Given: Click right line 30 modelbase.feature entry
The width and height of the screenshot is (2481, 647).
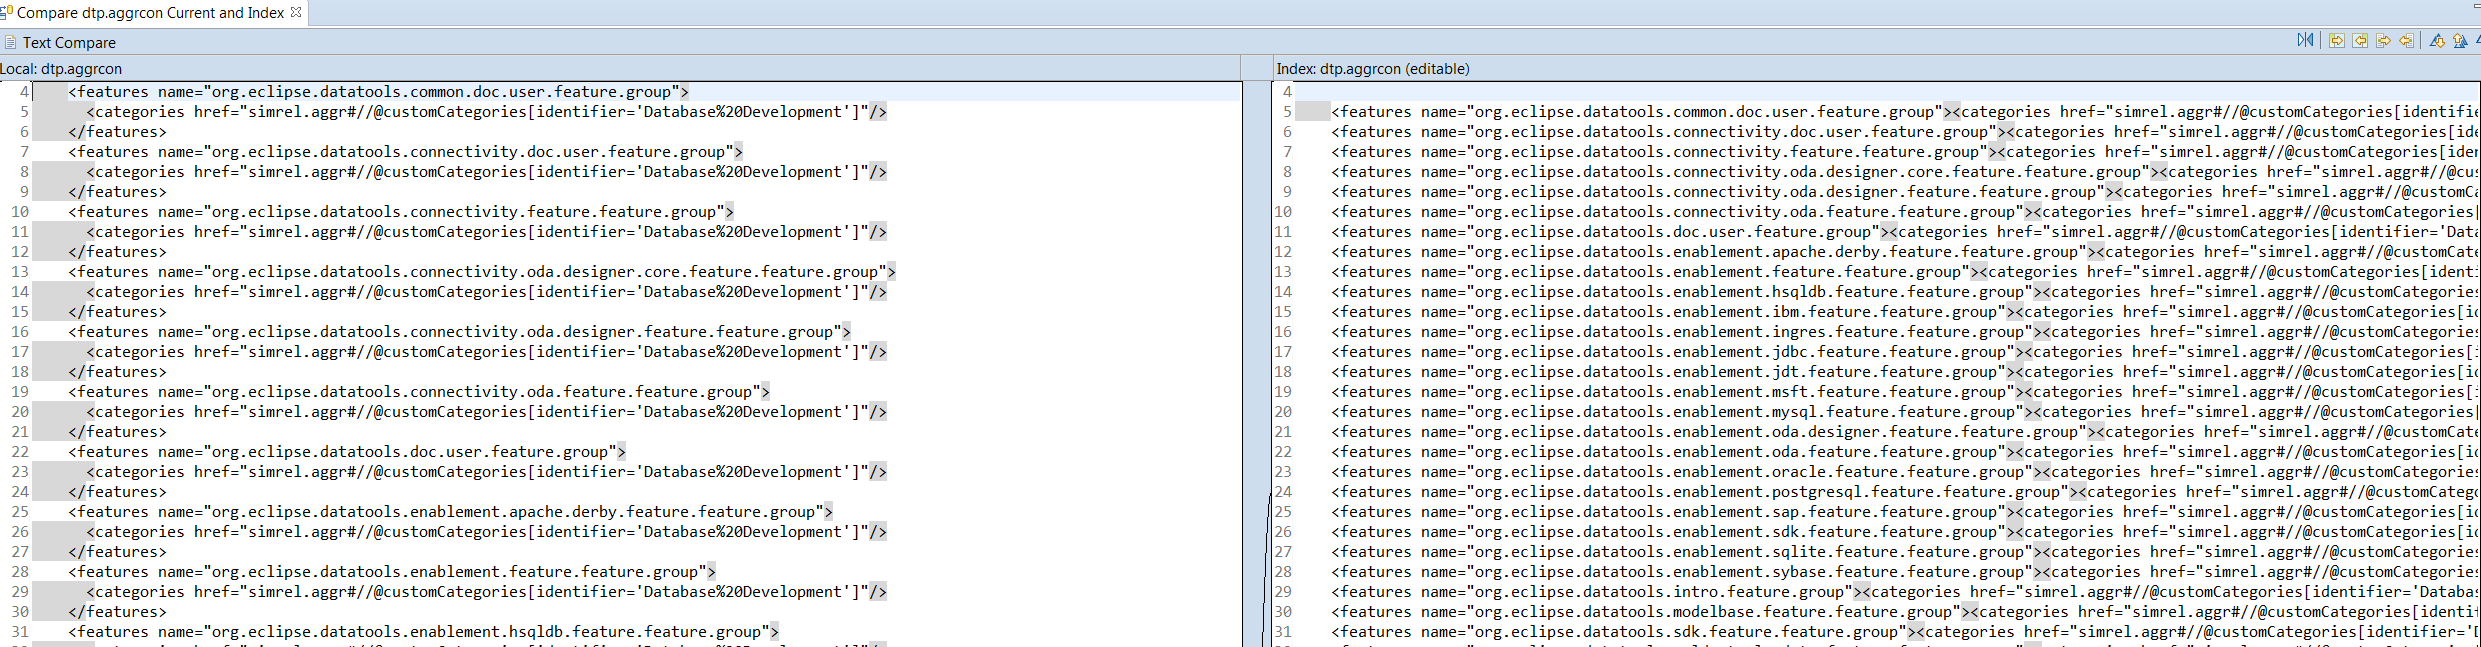Looking at the screenshot, I should tap(1650, 612).
